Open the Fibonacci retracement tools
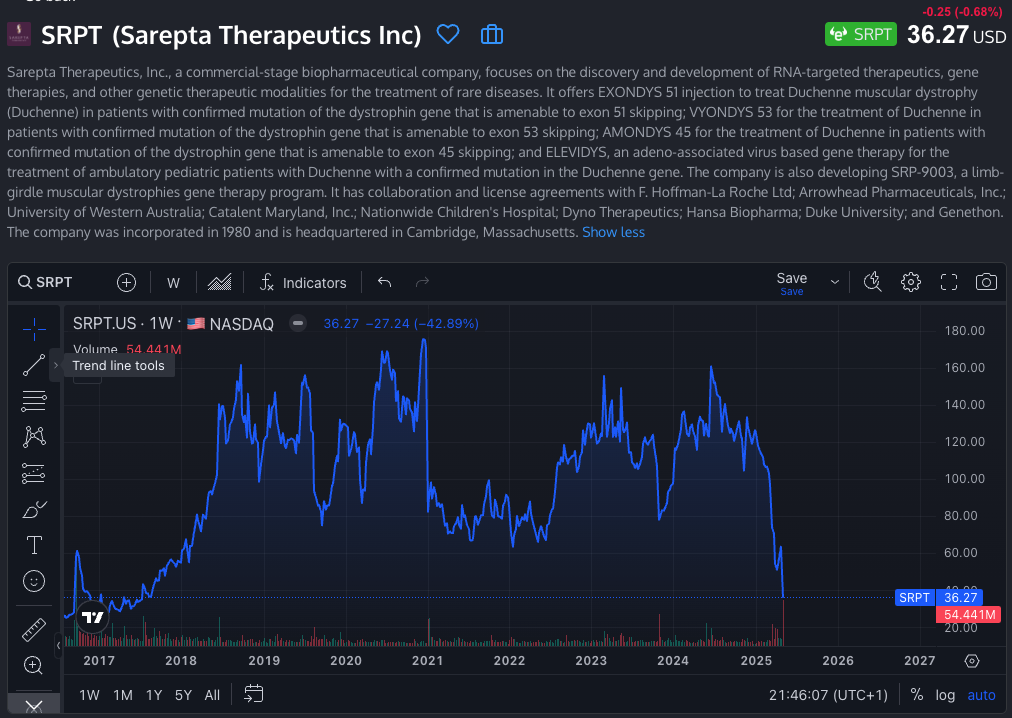 click(34, 401)
